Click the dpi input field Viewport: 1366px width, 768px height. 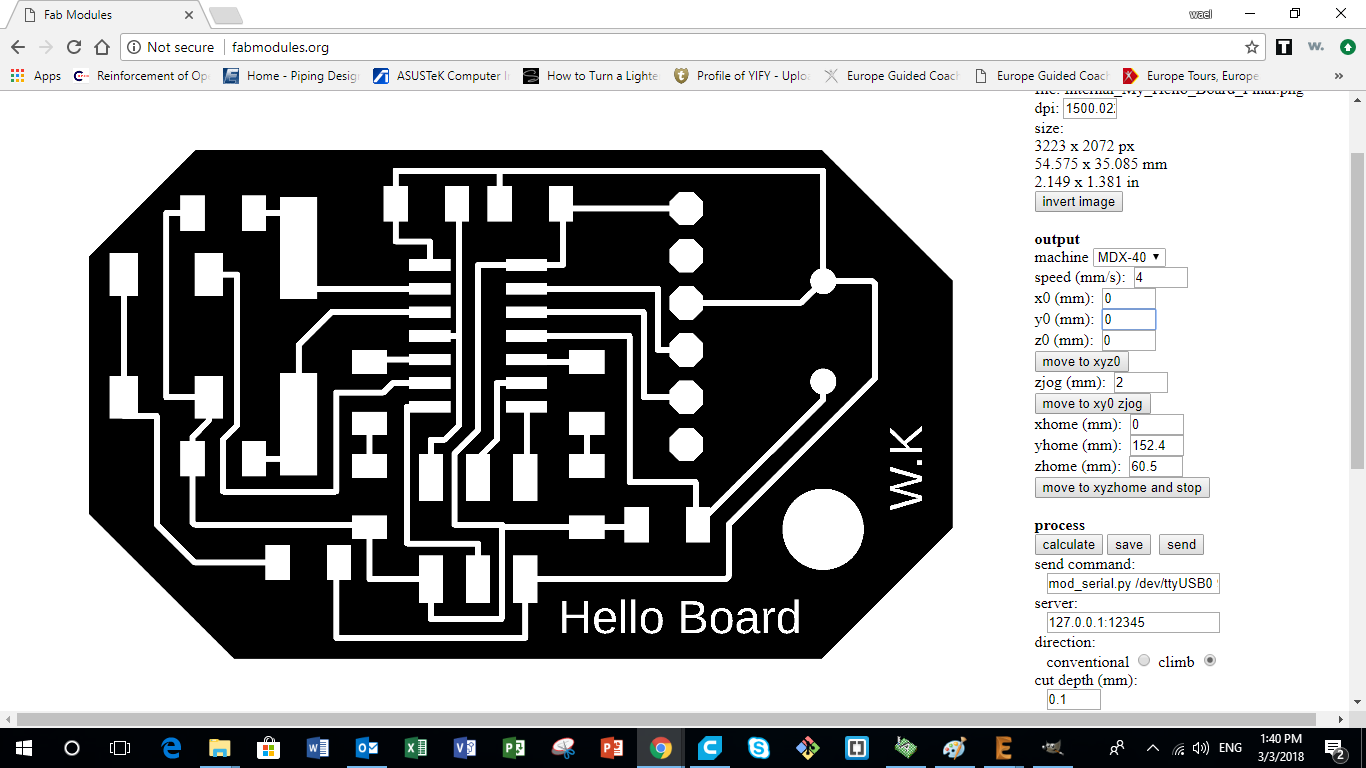pos(1089,108)
